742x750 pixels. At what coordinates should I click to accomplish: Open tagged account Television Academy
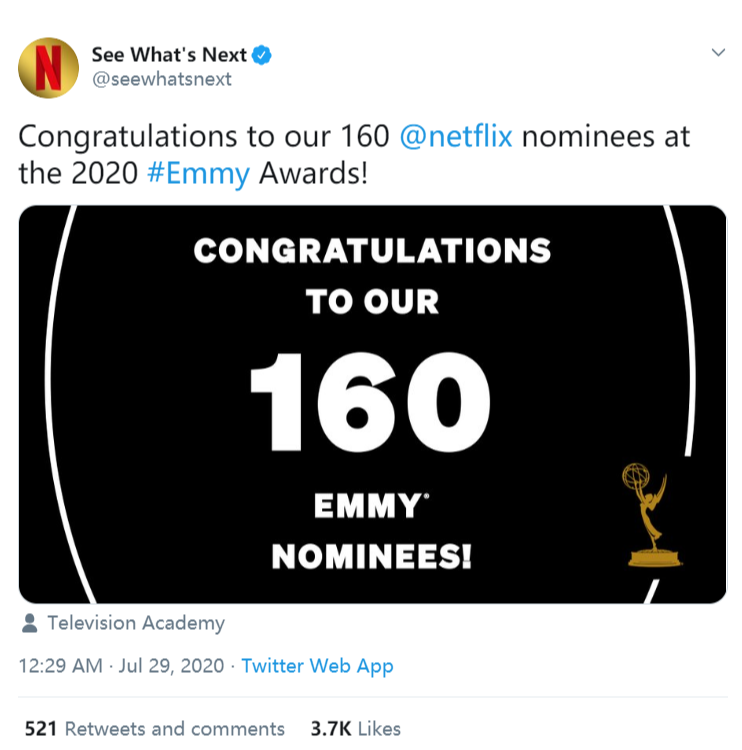(x=136, y=623)
